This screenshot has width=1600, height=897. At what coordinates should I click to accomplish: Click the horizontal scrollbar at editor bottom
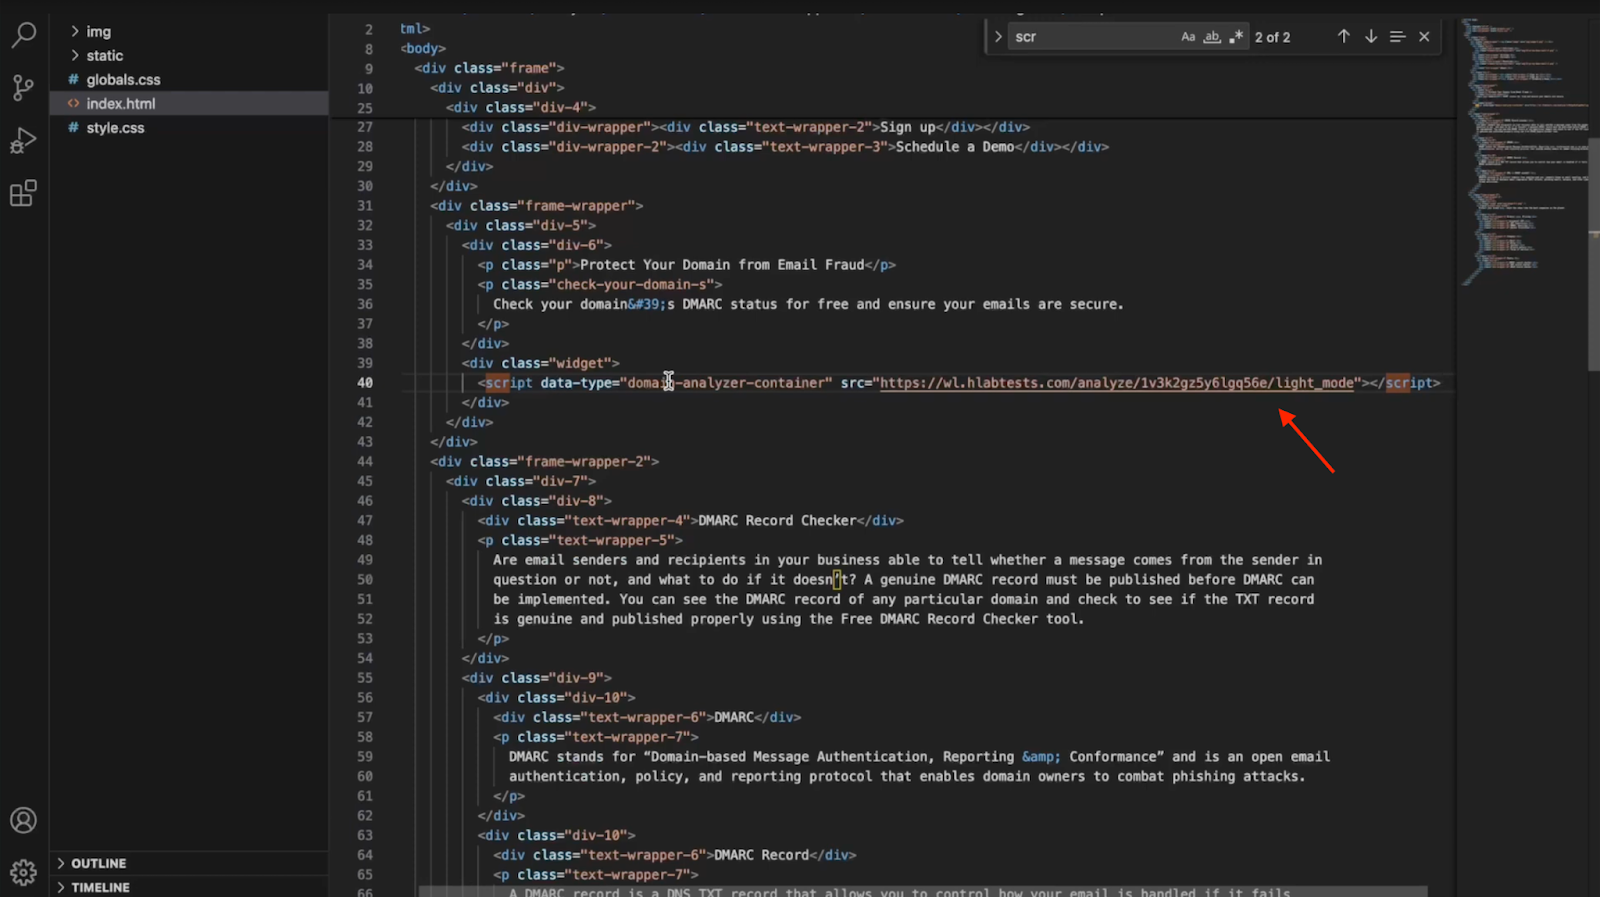pyautogui.click(x=922, y=891)
